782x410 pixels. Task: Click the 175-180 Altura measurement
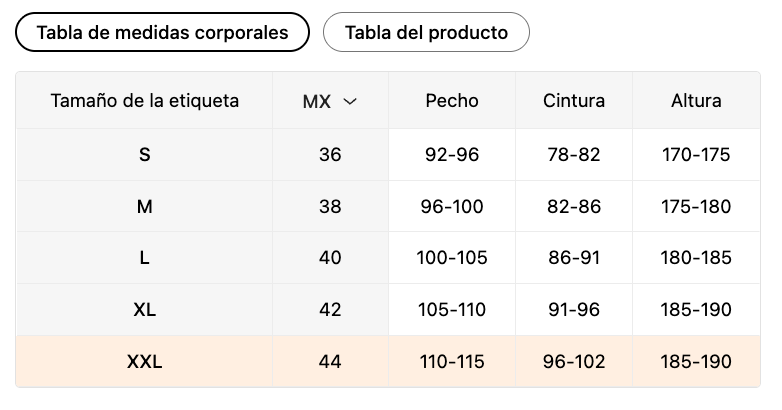(x=696, y=207)
